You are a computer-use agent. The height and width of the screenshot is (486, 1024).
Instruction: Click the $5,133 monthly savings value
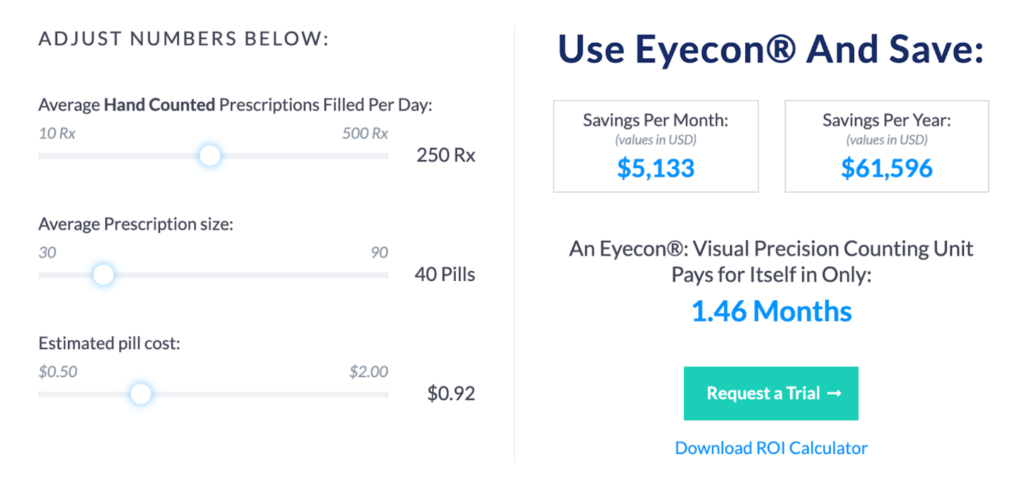[x=656, y=169]
